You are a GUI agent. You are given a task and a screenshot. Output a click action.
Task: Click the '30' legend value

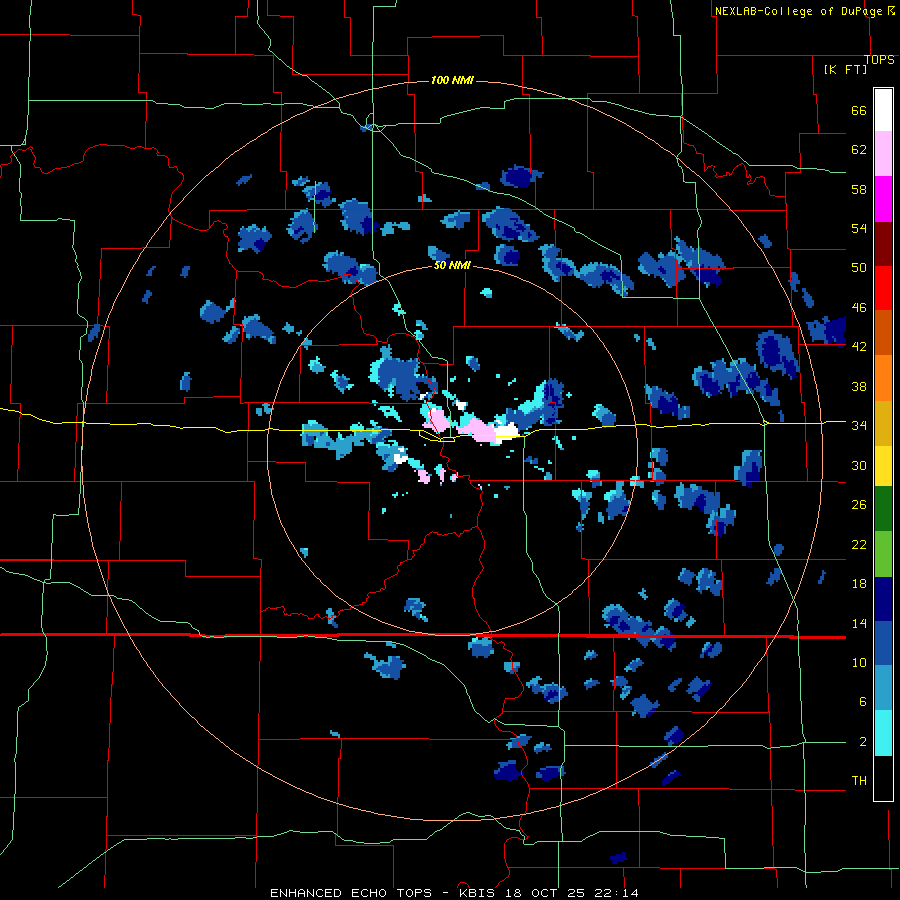coord(859,465)
